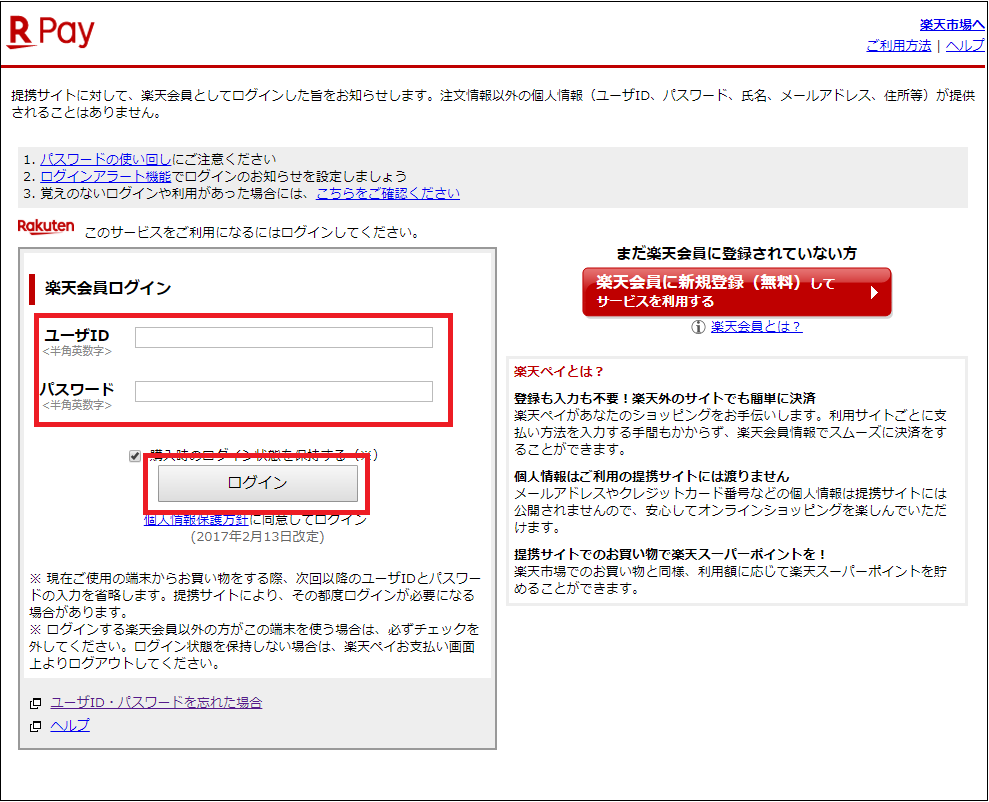Click the まだ楽天会員に登録されていない方 heading
This screenshot has height=802, width=989.
[x=736, y=253]
